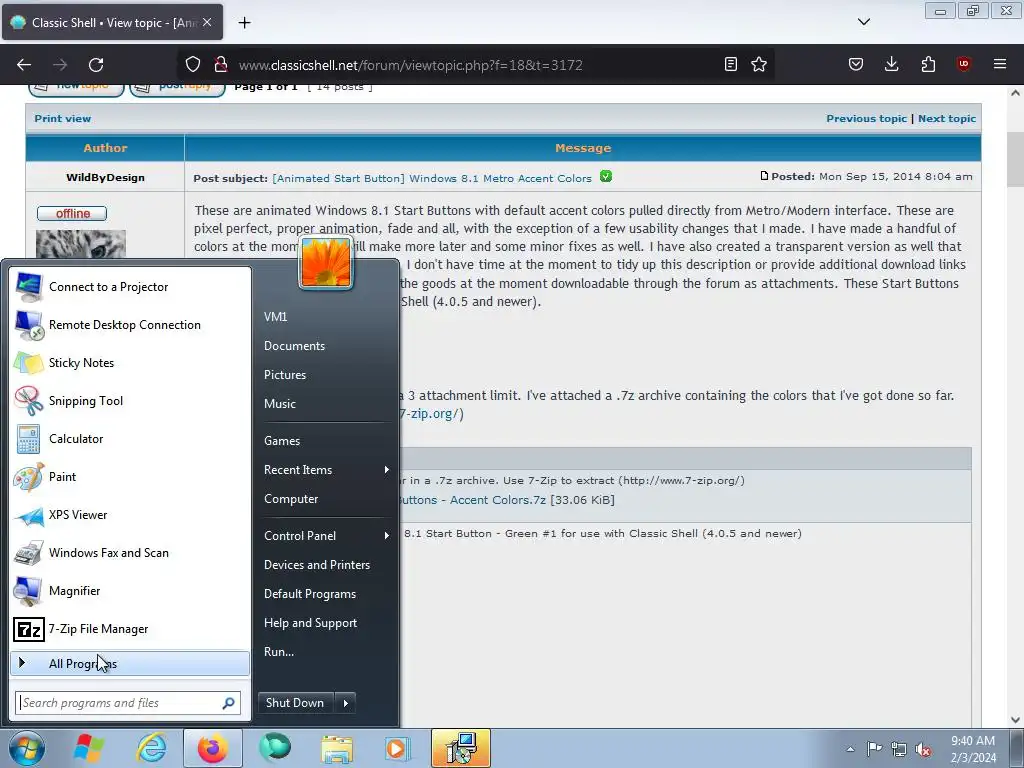Open Windows Media Player taskbar icon
Screen dimensions: 1024x768
click(x=396, y=748)
